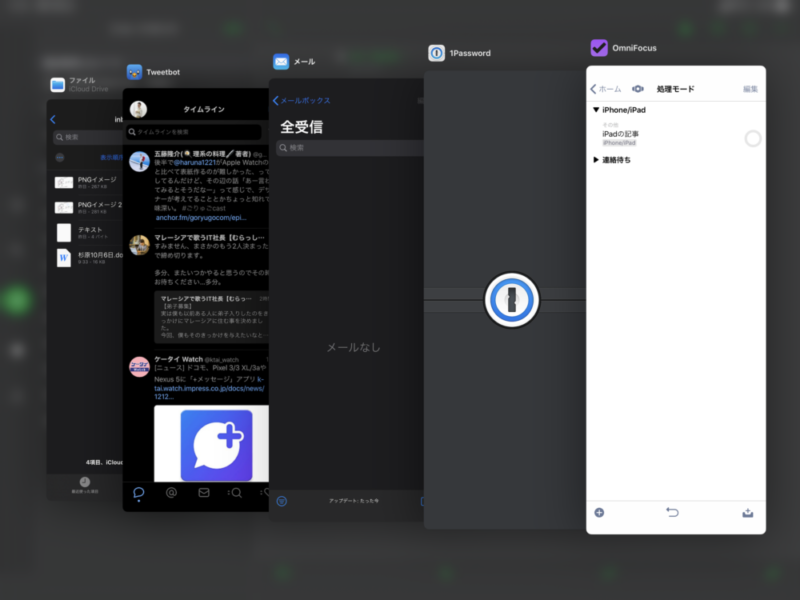This screenshot has width=800, height=600.
Task: Select the 全受信 mailbox title
Action: (302, 127)
